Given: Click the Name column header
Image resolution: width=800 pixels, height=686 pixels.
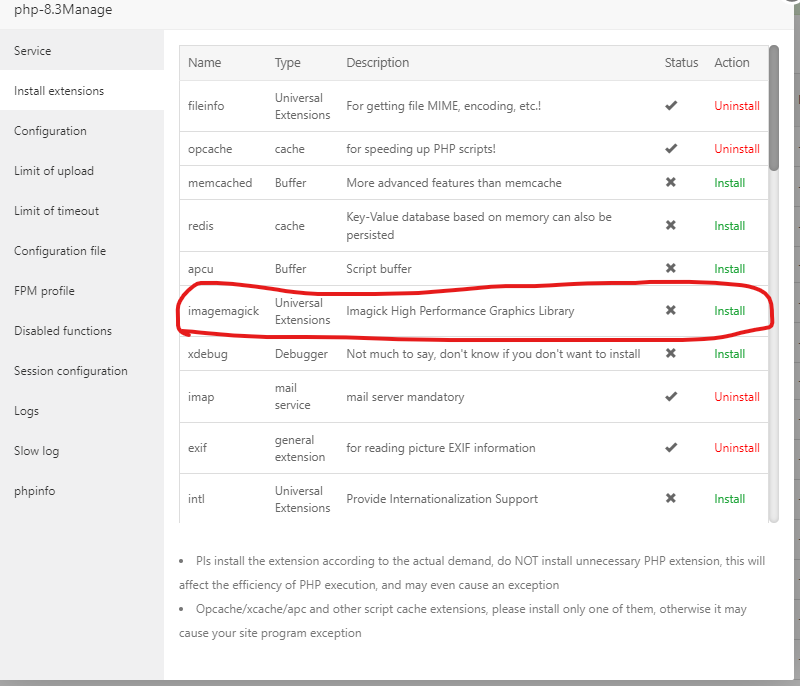Looking at the screenshot, I should pyautogui.click(x=205, y=63).
